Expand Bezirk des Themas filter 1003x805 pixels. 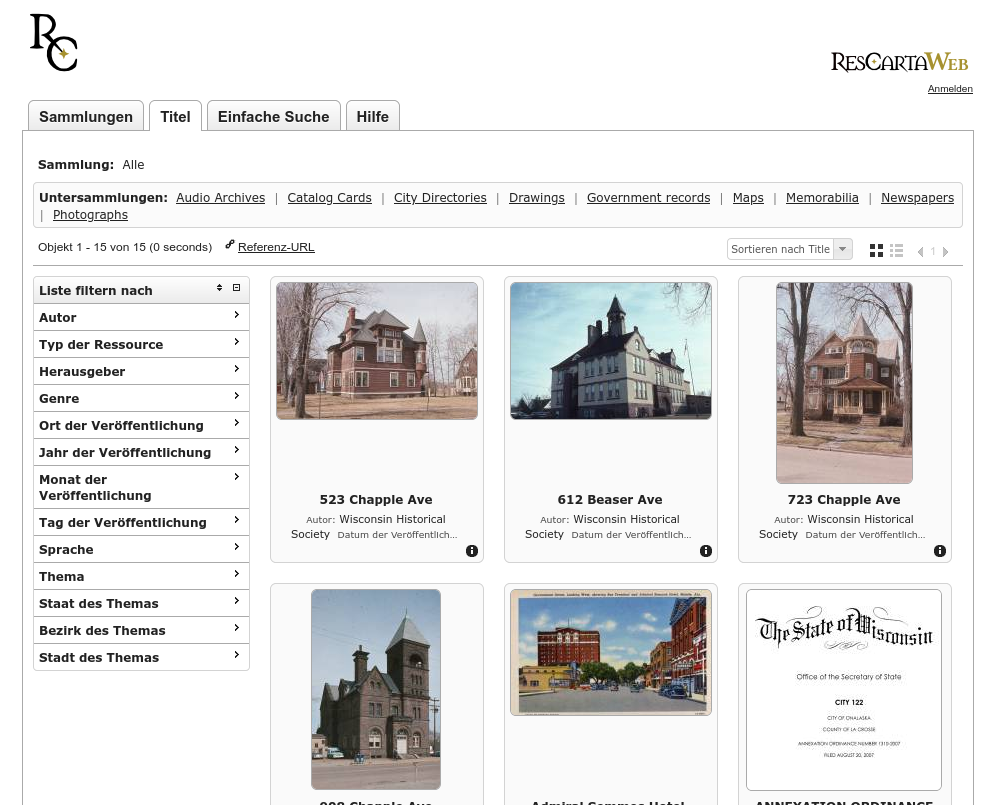point(141,630)
